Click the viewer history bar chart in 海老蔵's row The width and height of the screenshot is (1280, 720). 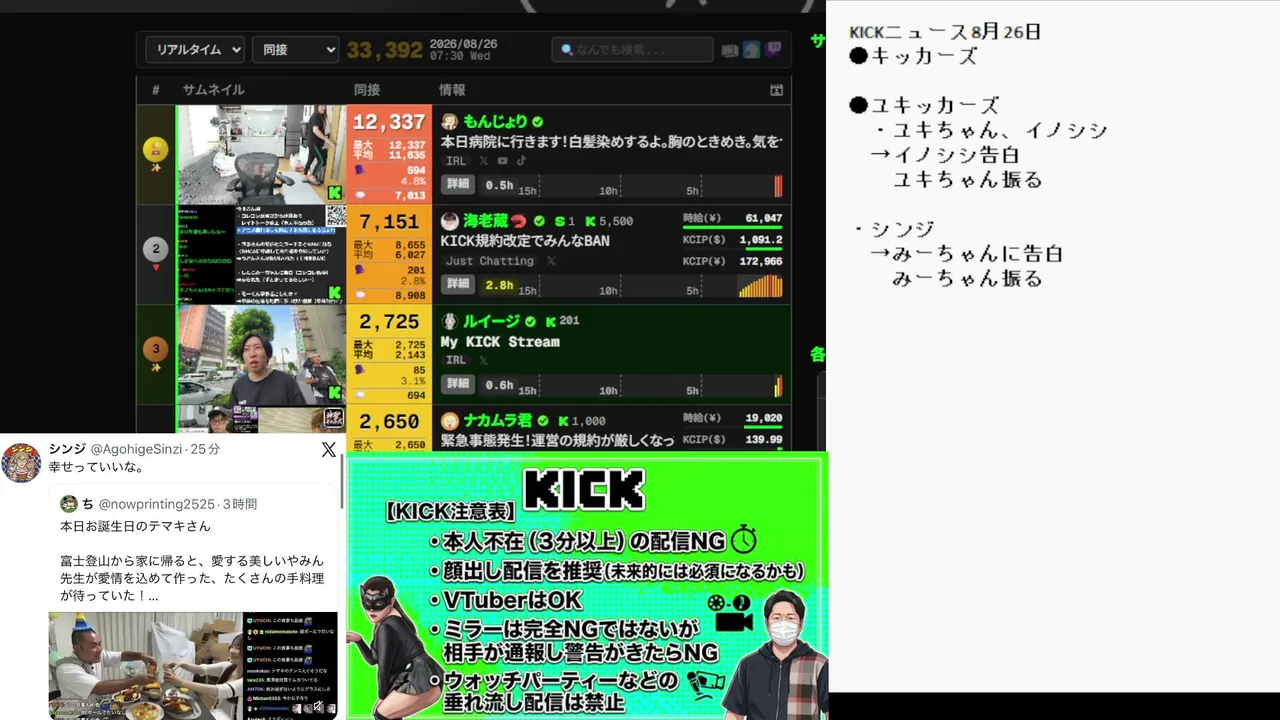click(760, 286)
